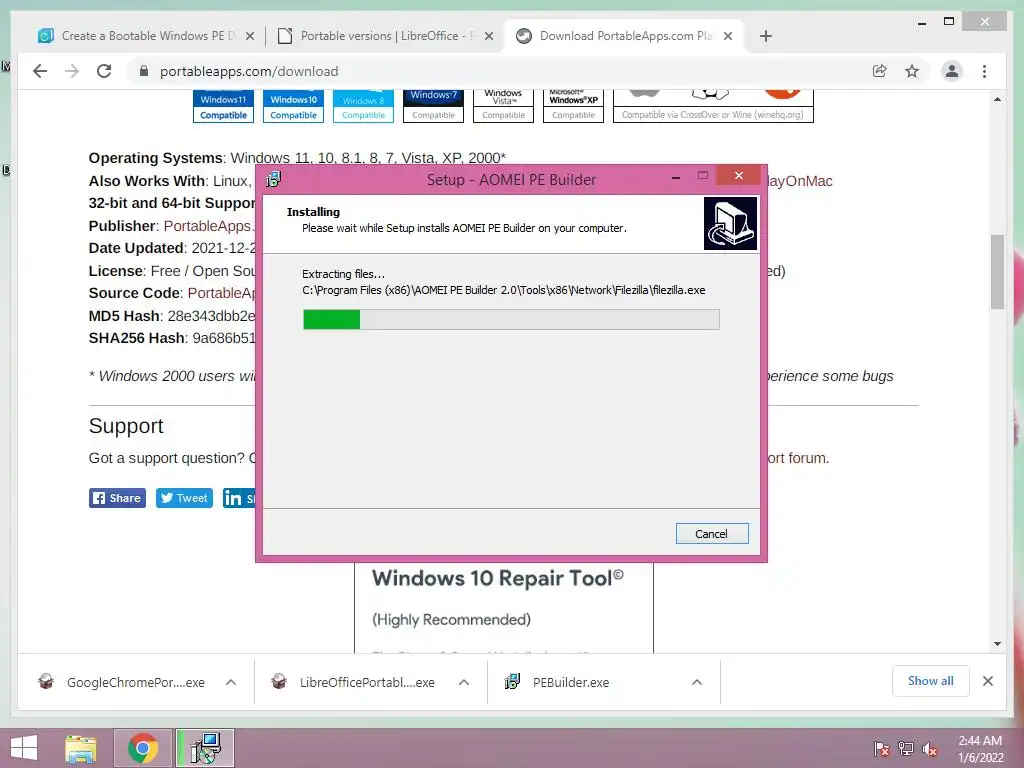Click the Windows Vista Compatible badge
Viewport: 1024px width, 768px height.
503,106
